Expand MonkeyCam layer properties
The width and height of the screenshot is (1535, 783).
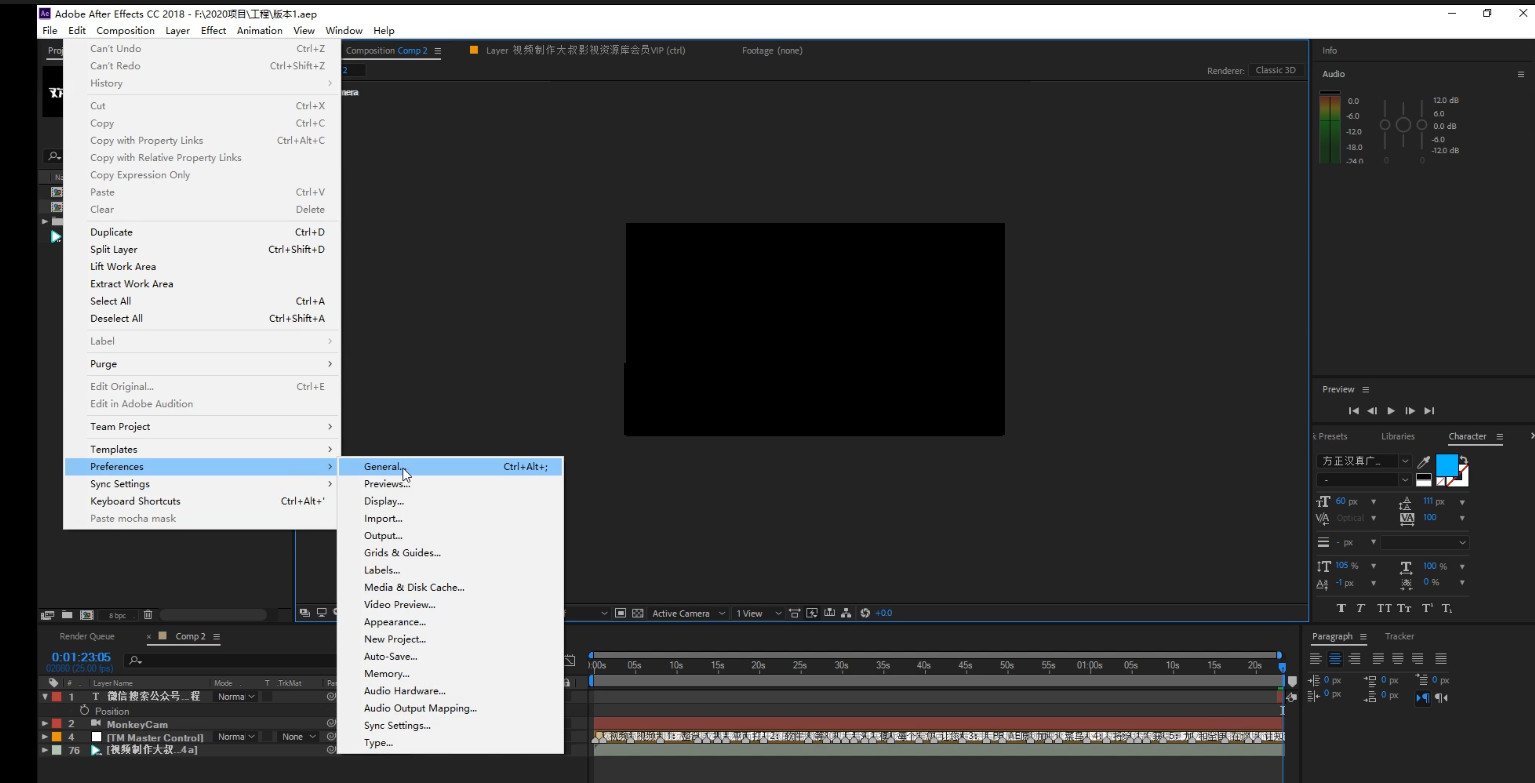45,723
